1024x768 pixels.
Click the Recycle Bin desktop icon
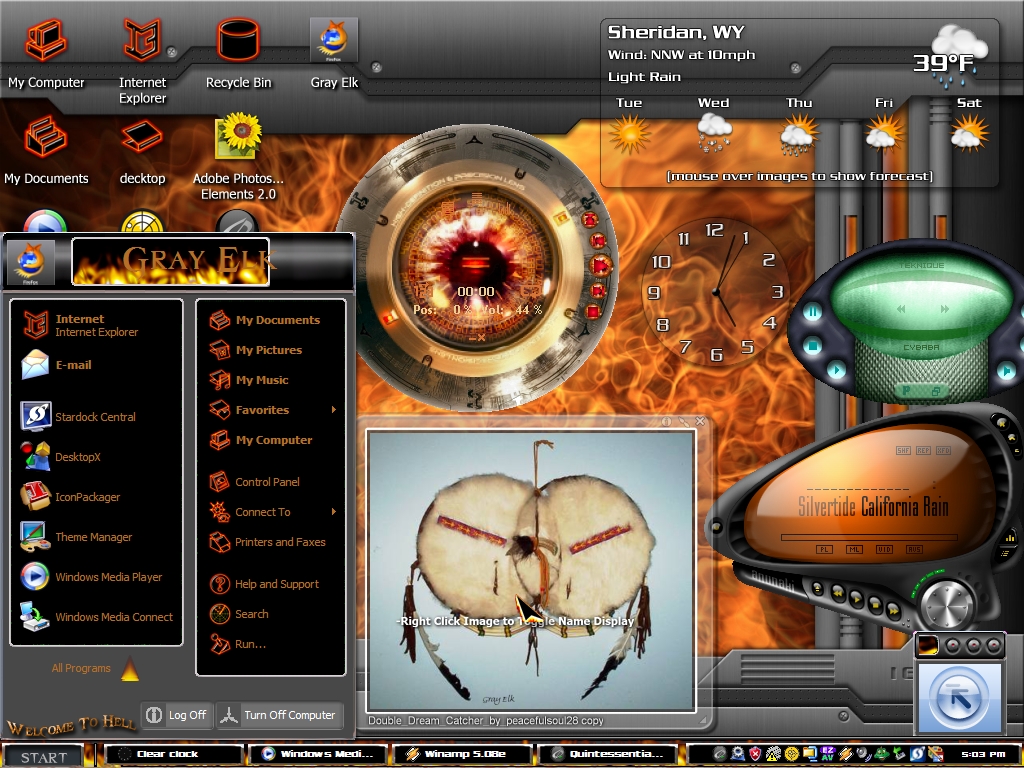tap(238, 54)
